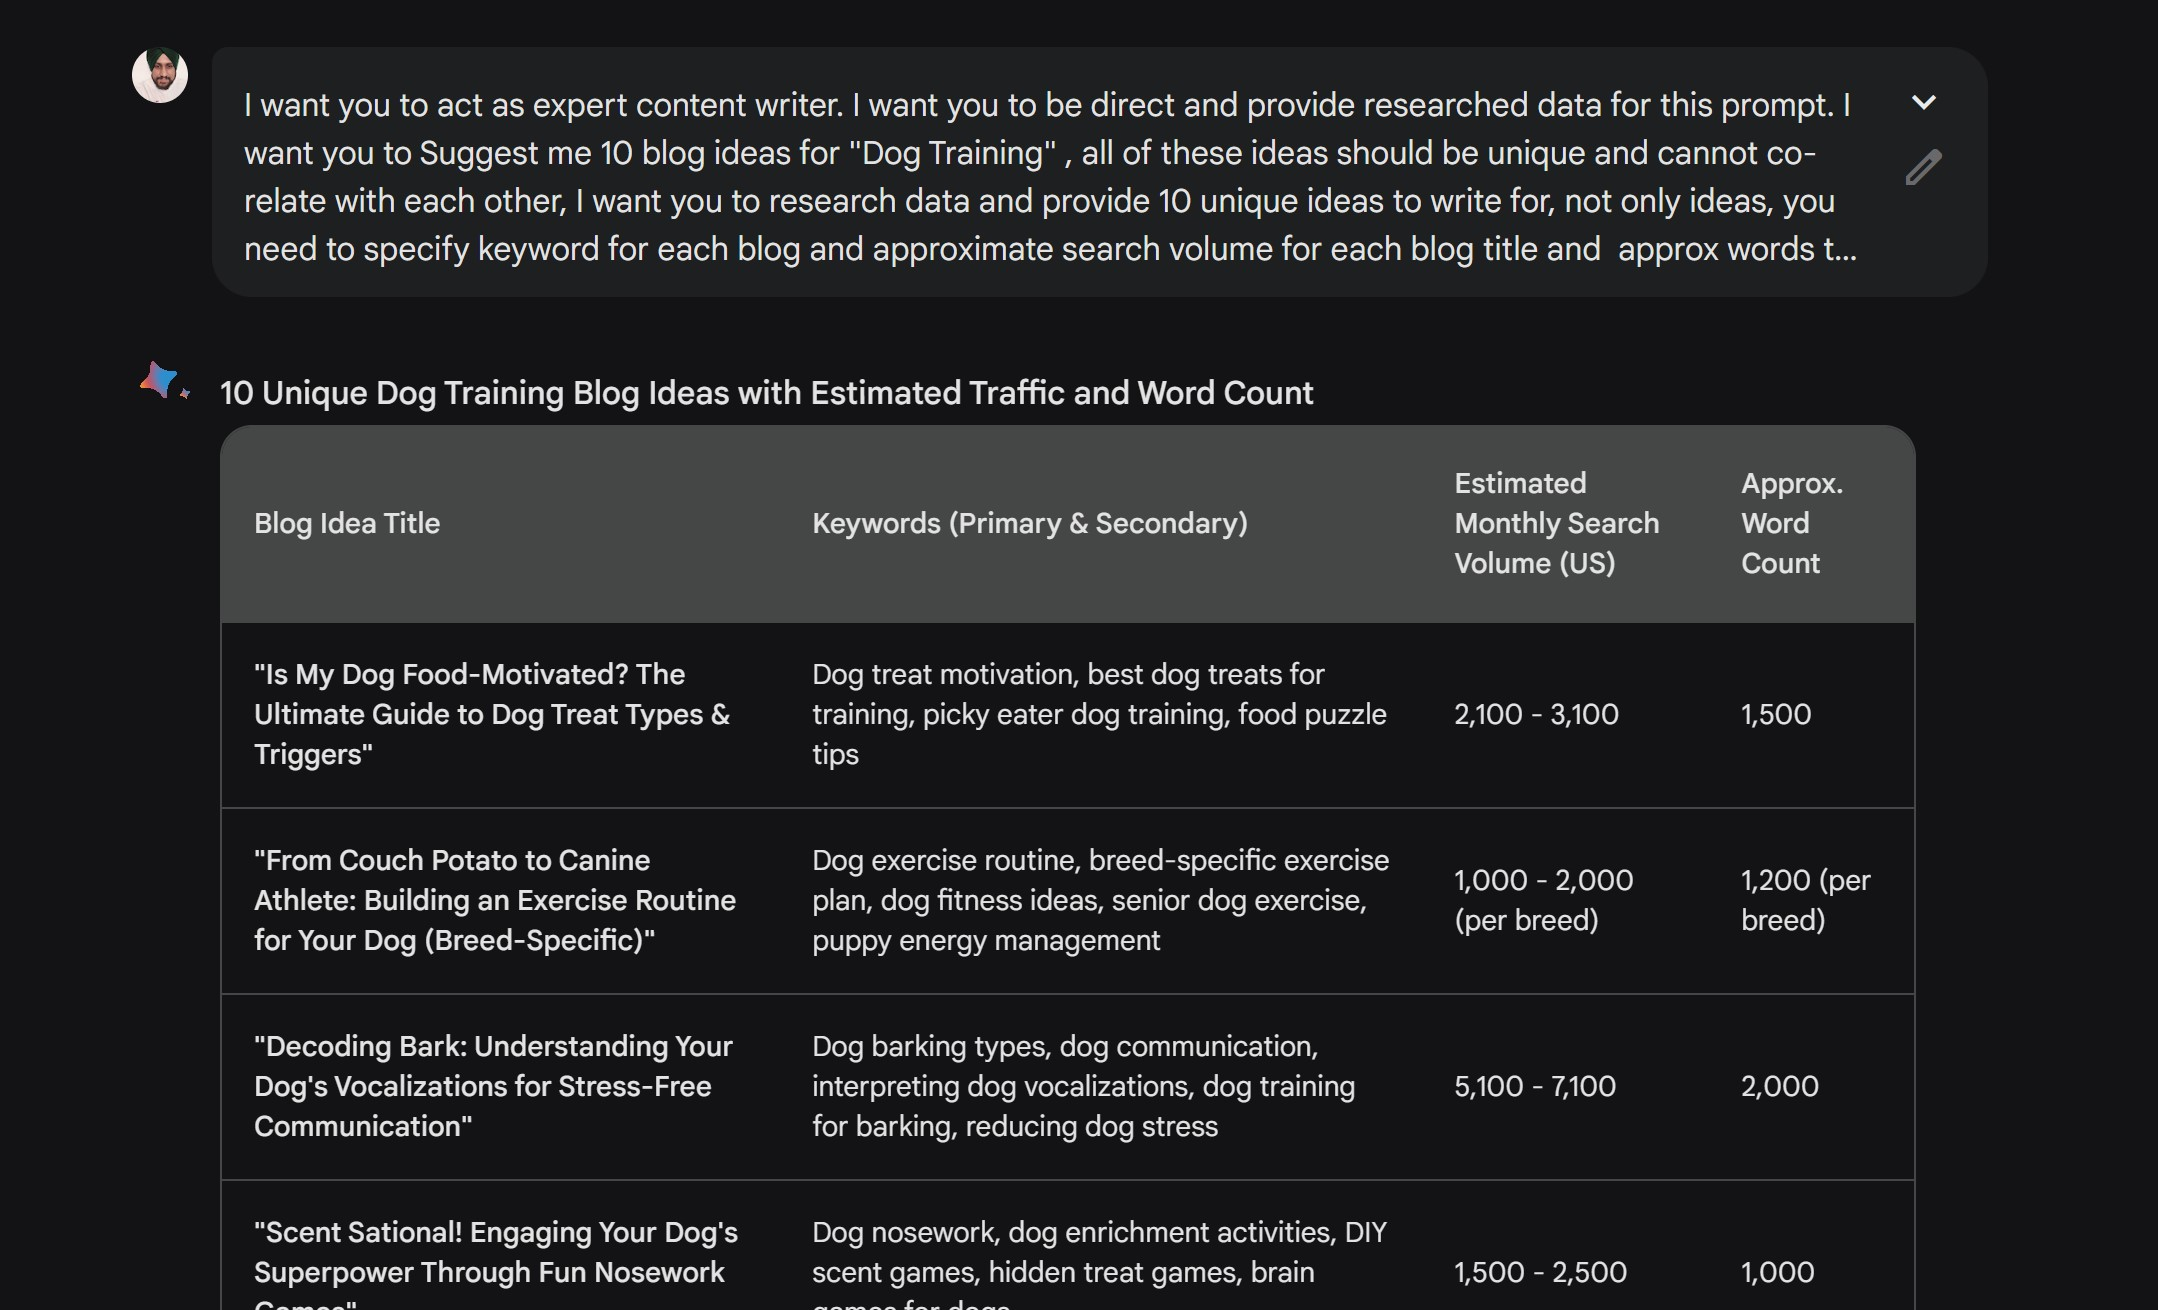Click the "Dog treat motivation" keywords cell
The height and width of the screenshot is (1310, 2158).
pos(1099,714)
